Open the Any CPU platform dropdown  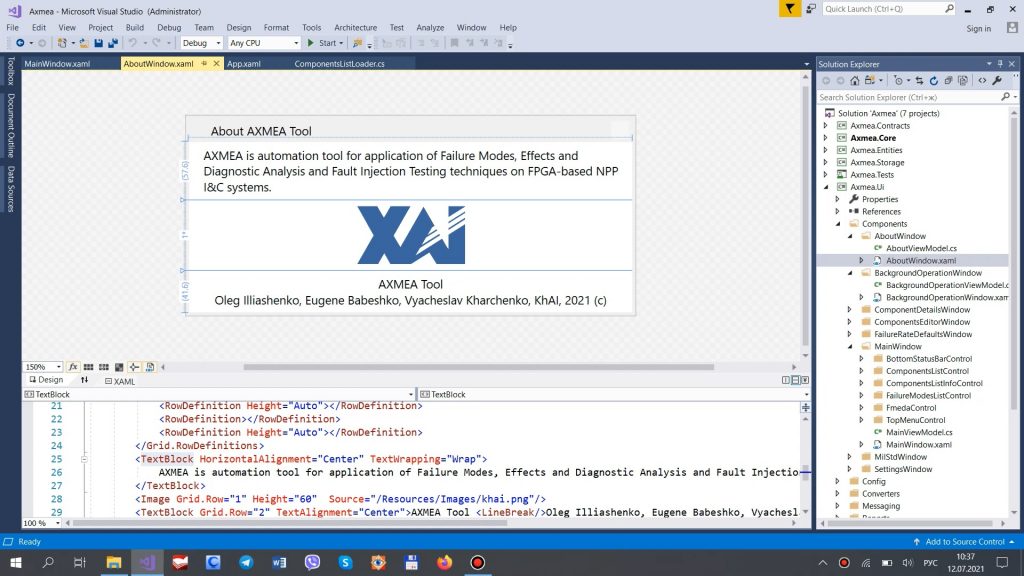(x=264, y=43)
